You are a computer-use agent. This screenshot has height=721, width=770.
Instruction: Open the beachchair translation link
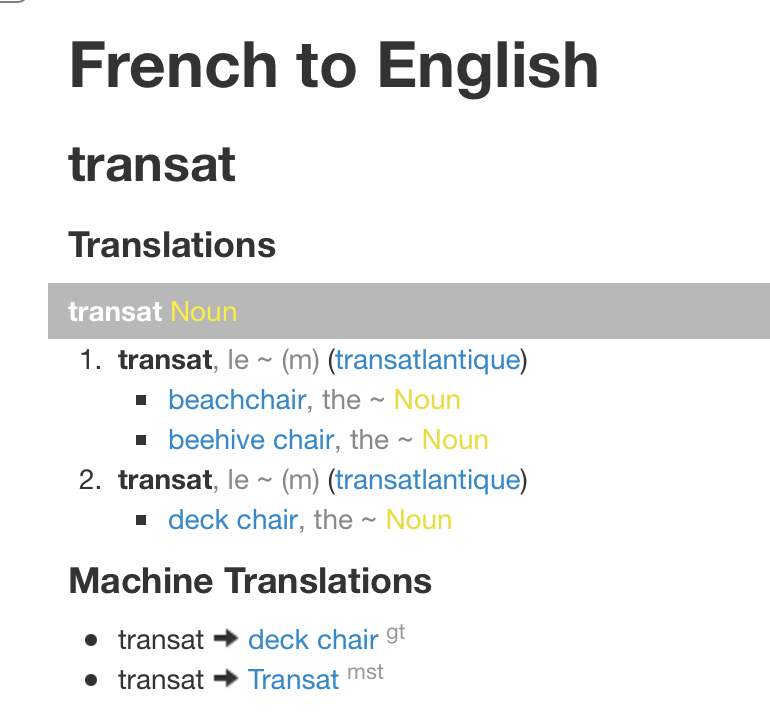click(237, 400)
